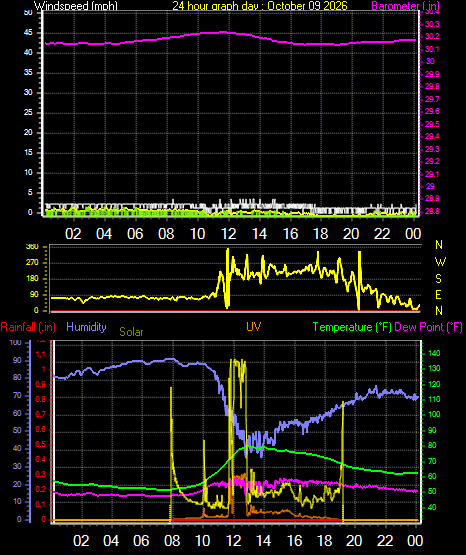Image resolution: width=466 pixels, height=555 pixels.
Task: Click "360" on the wind direction scale
Action: click(x=32, y=247)
